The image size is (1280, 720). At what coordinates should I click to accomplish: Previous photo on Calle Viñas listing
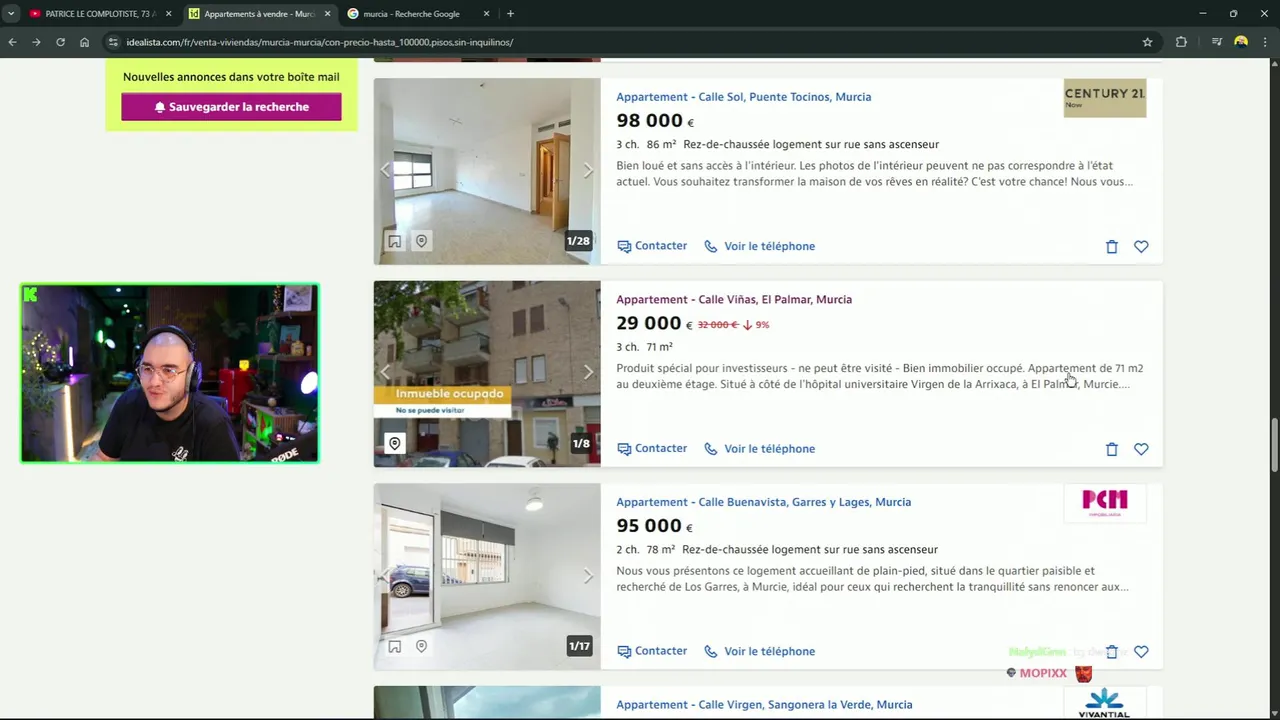[x=385, y=373]
